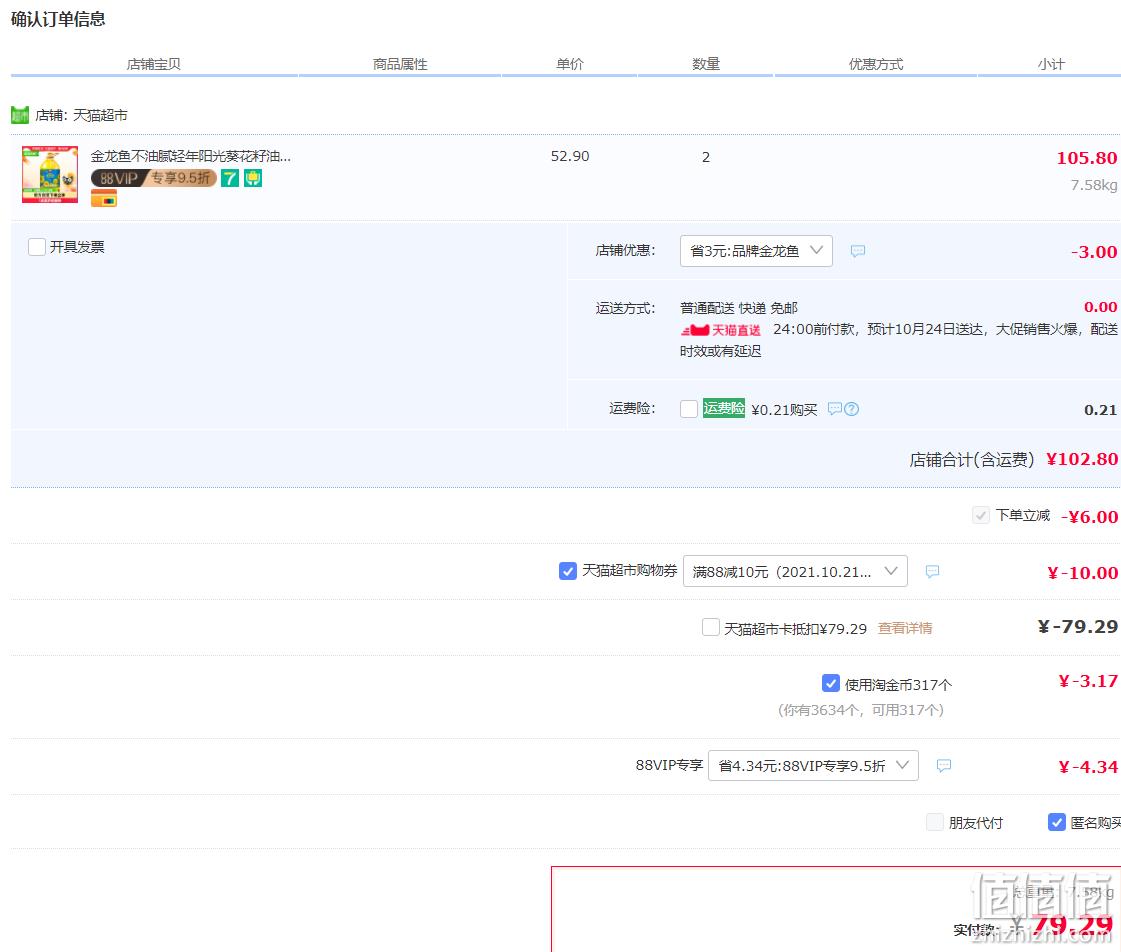Click the ¥-3.17 gold coin deduction
Image resolution: width=1121 pixels, height=952 pixels.
coord(1088,681)
